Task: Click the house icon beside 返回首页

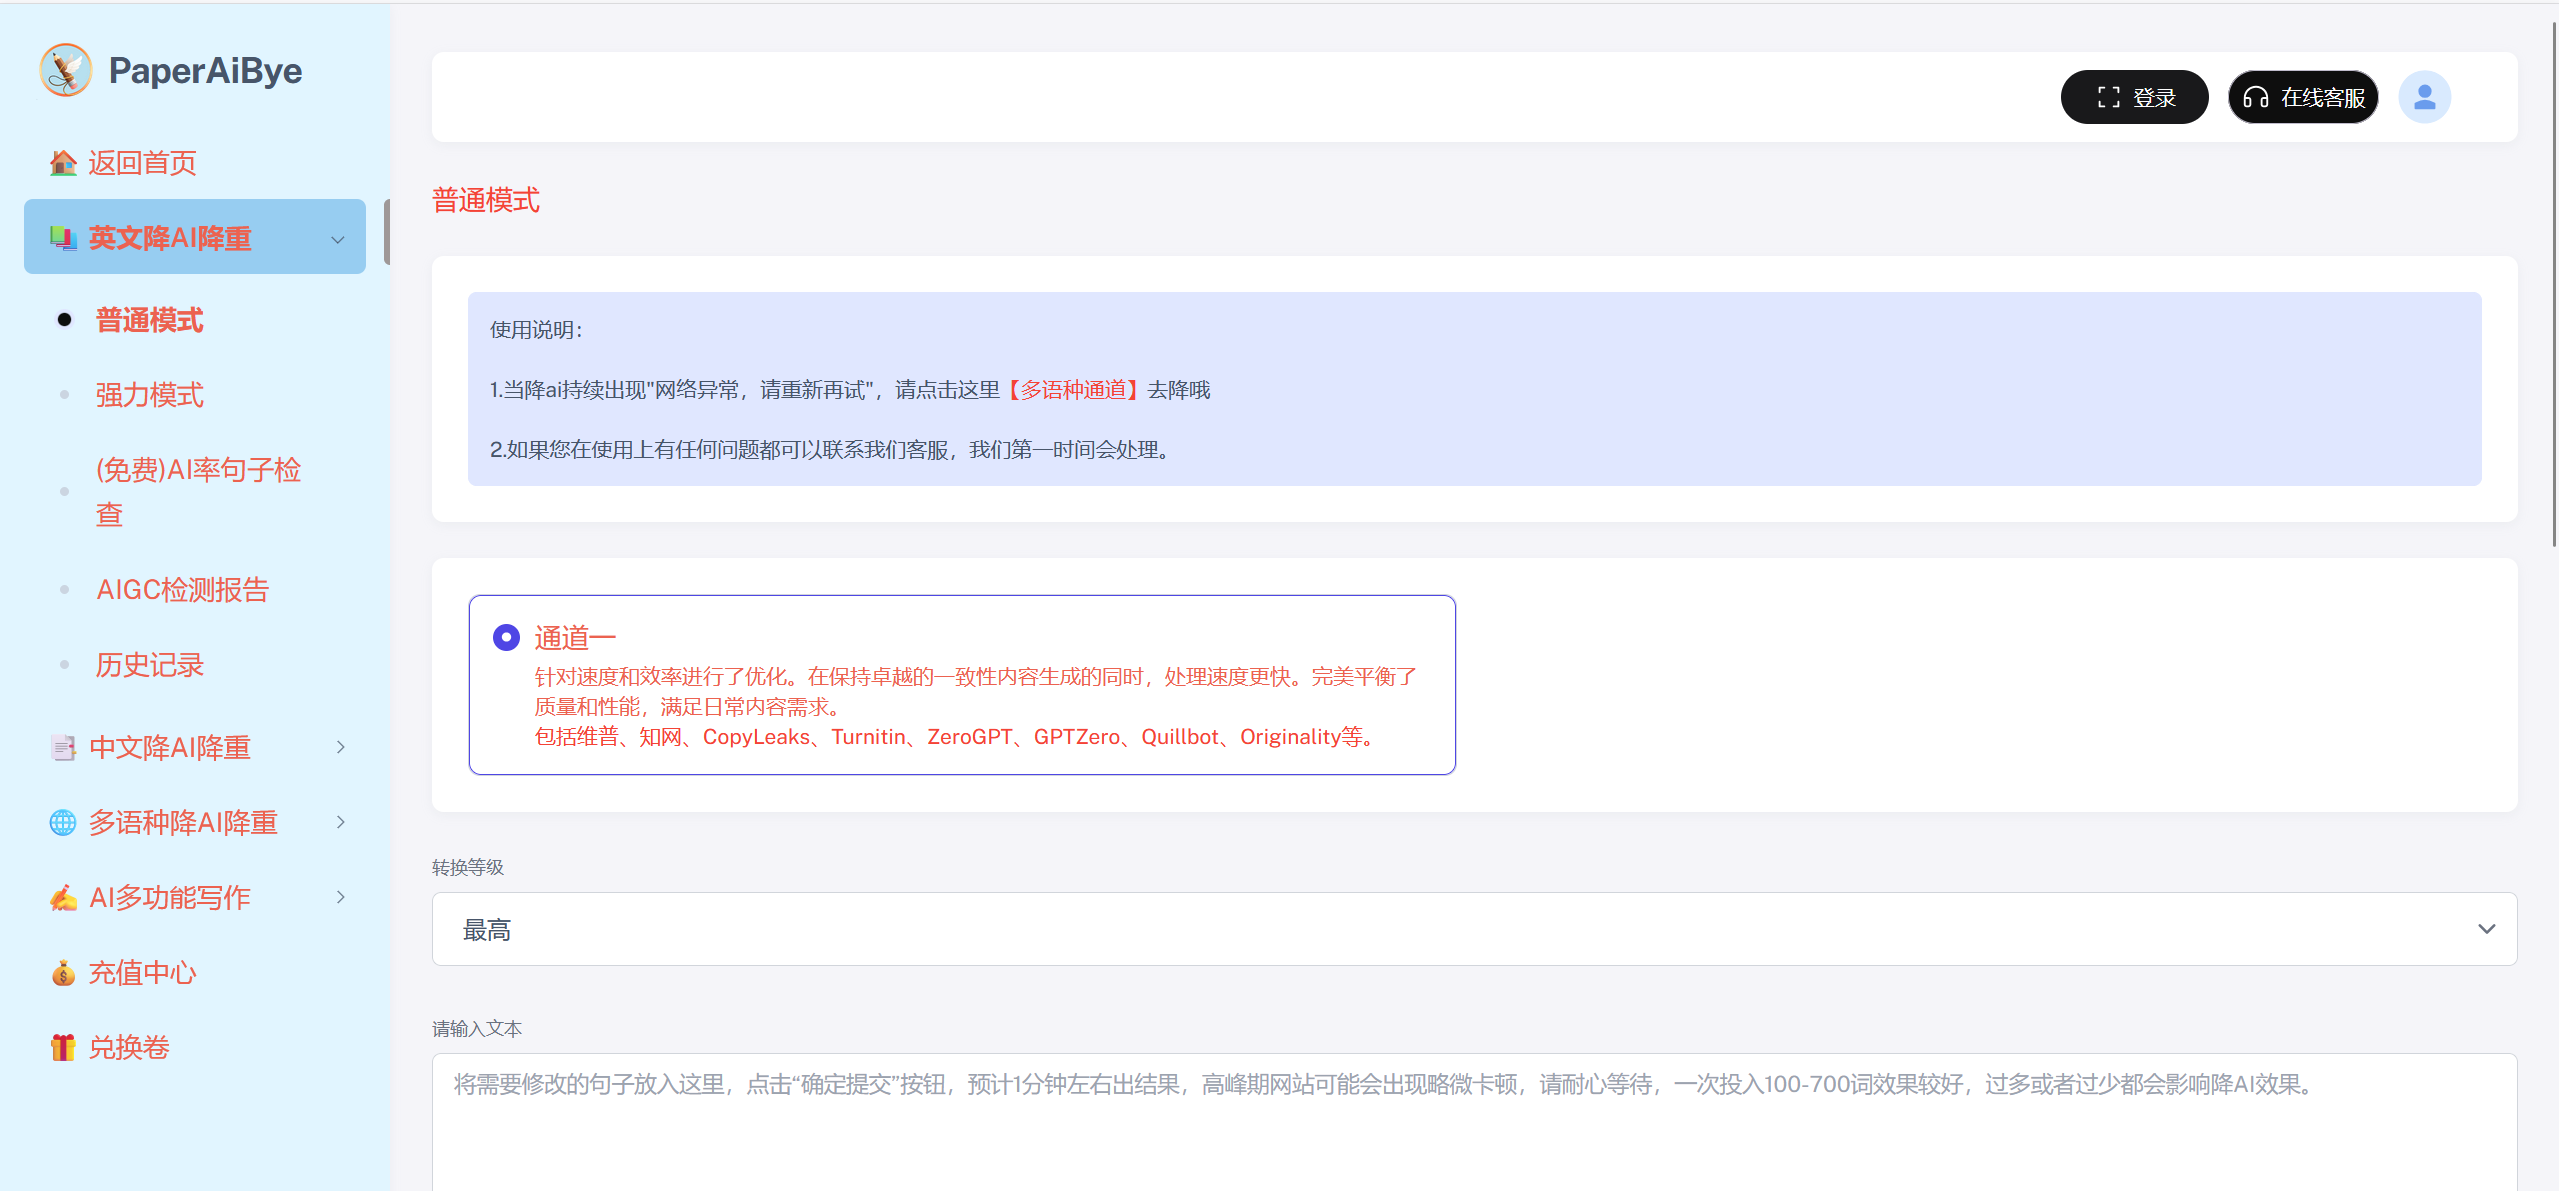Action: [x=63, y=163]
